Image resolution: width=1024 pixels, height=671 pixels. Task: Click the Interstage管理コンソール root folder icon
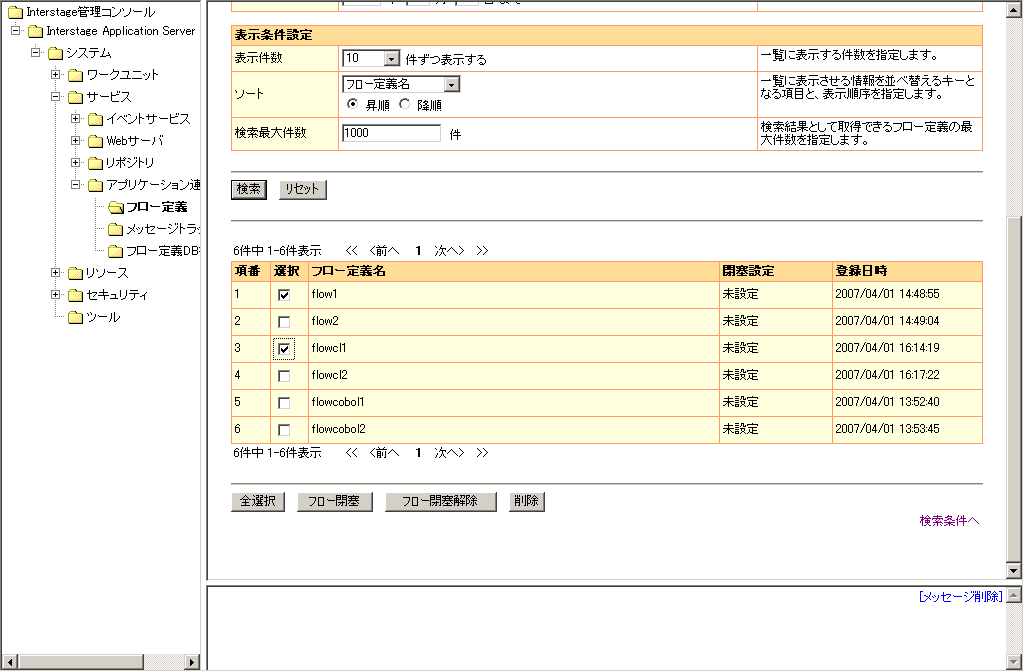[15, 12]
